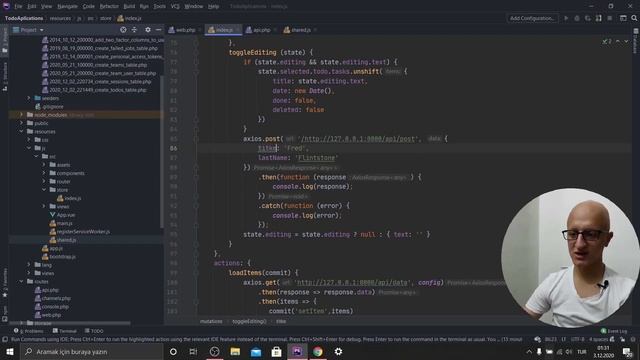Image resolution: width=640 pixels, height=360 pixels.
Task: Go to previous highlighted problem arrow
Action: (x=618, y=41)
